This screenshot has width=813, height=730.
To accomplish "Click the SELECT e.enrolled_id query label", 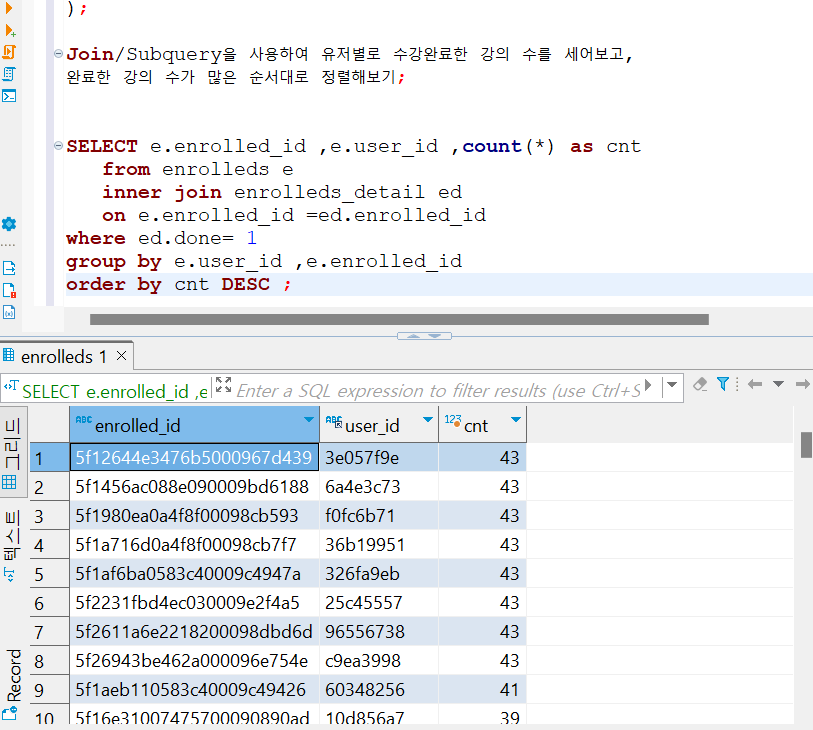I will [115, 391].
